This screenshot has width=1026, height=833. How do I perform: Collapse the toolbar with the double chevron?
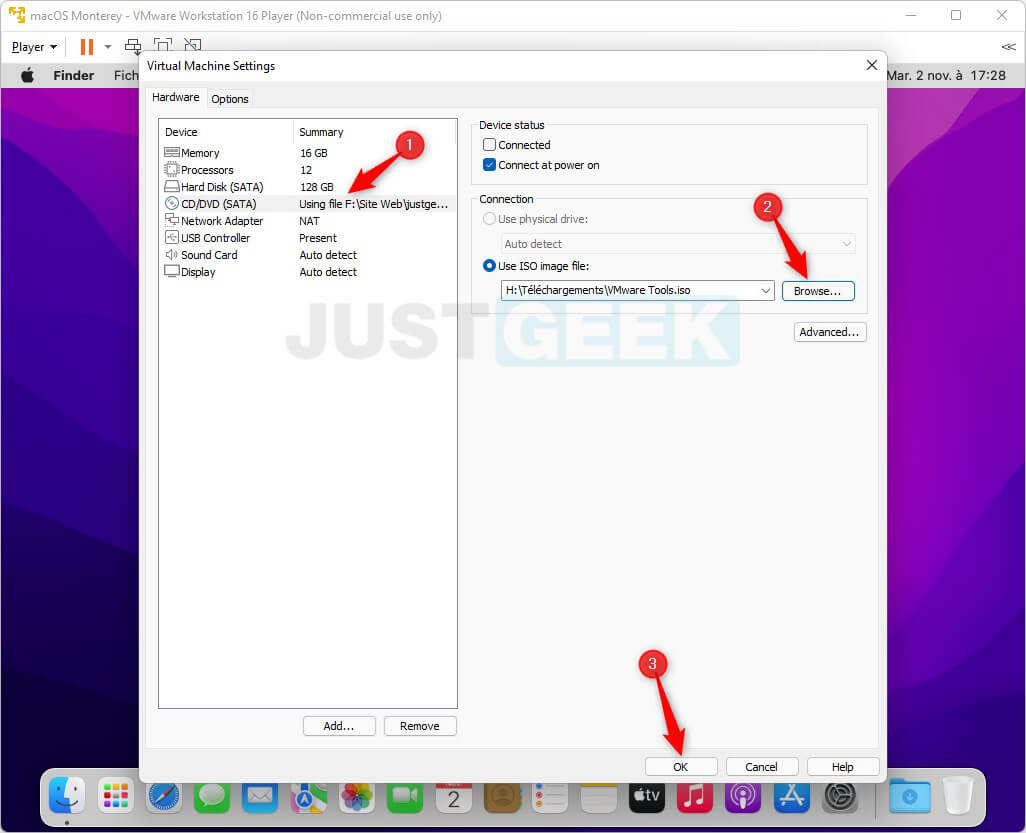(x=1008, y=46)
